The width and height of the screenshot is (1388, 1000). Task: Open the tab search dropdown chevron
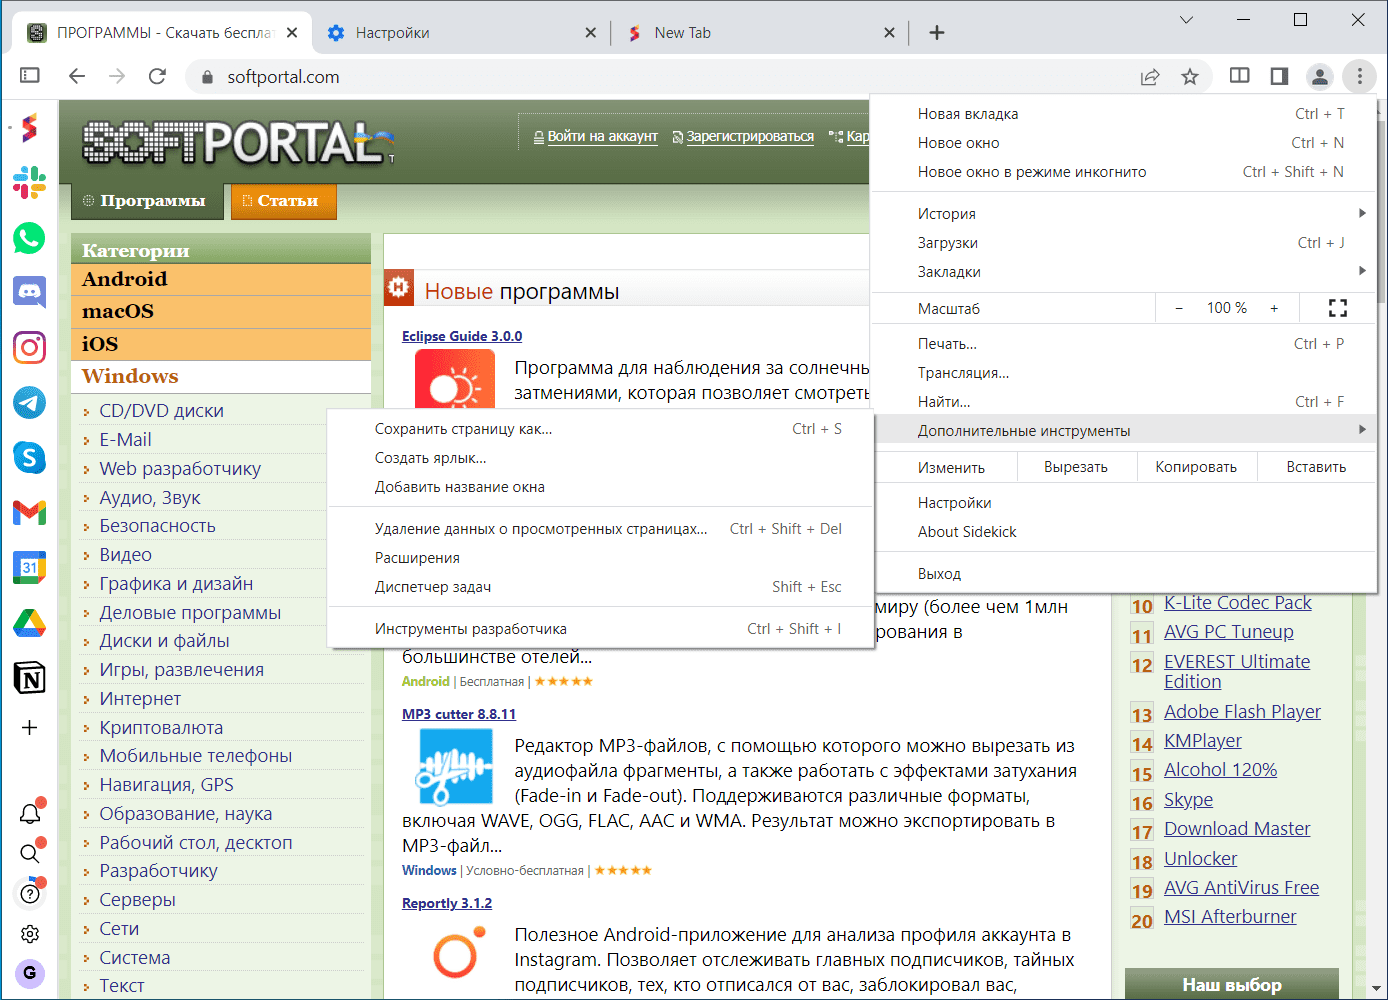(x=1186, y=20)
